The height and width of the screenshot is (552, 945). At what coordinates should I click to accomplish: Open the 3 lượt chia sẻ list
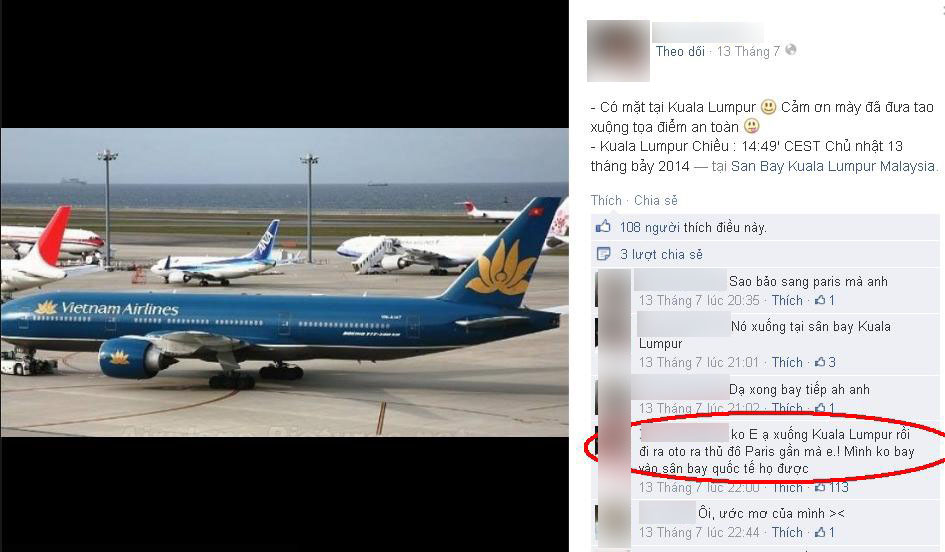[x=661, y=254]
